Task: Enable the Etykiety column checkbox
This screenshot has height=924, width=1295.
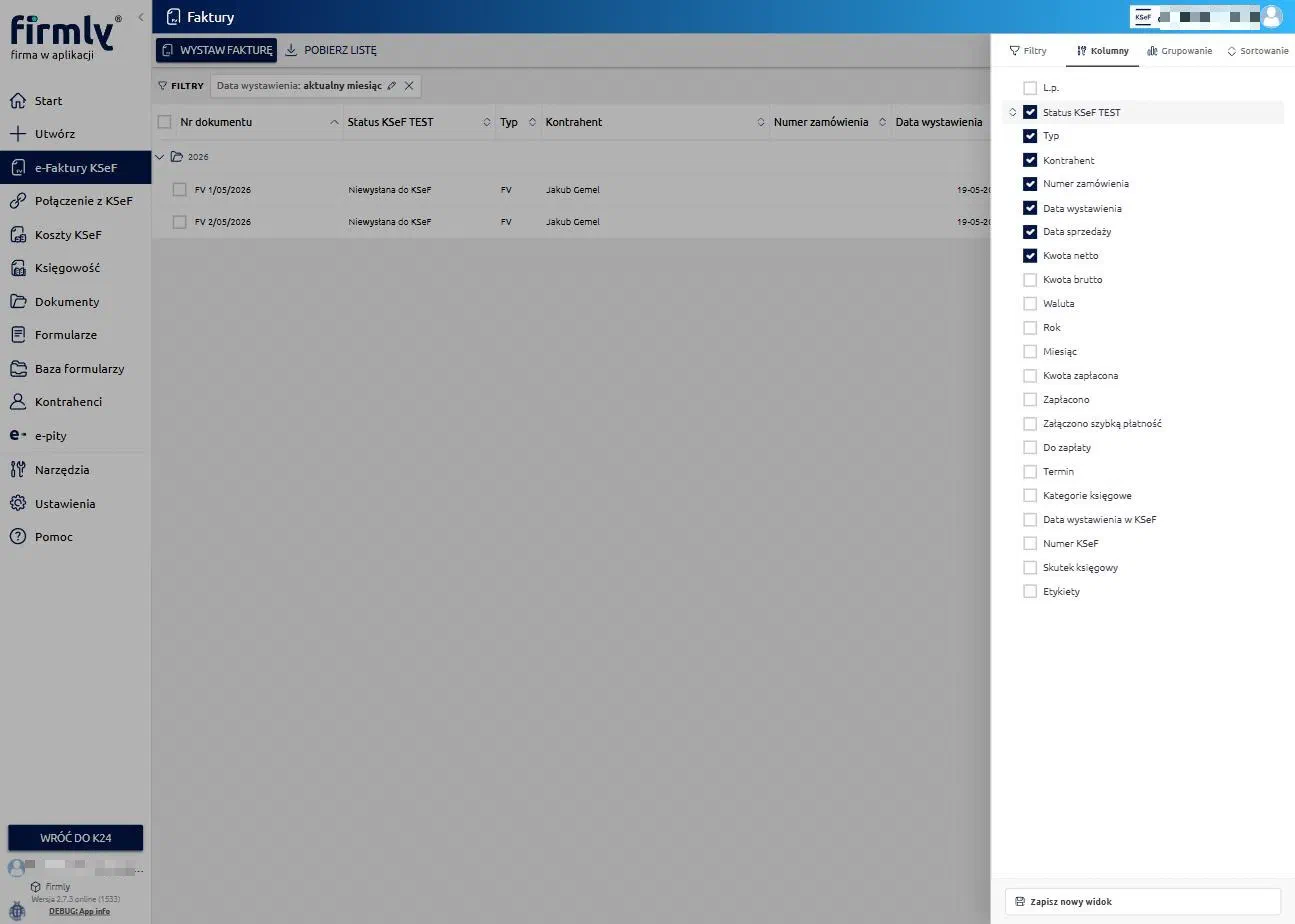Action: tap(1030, 592)
